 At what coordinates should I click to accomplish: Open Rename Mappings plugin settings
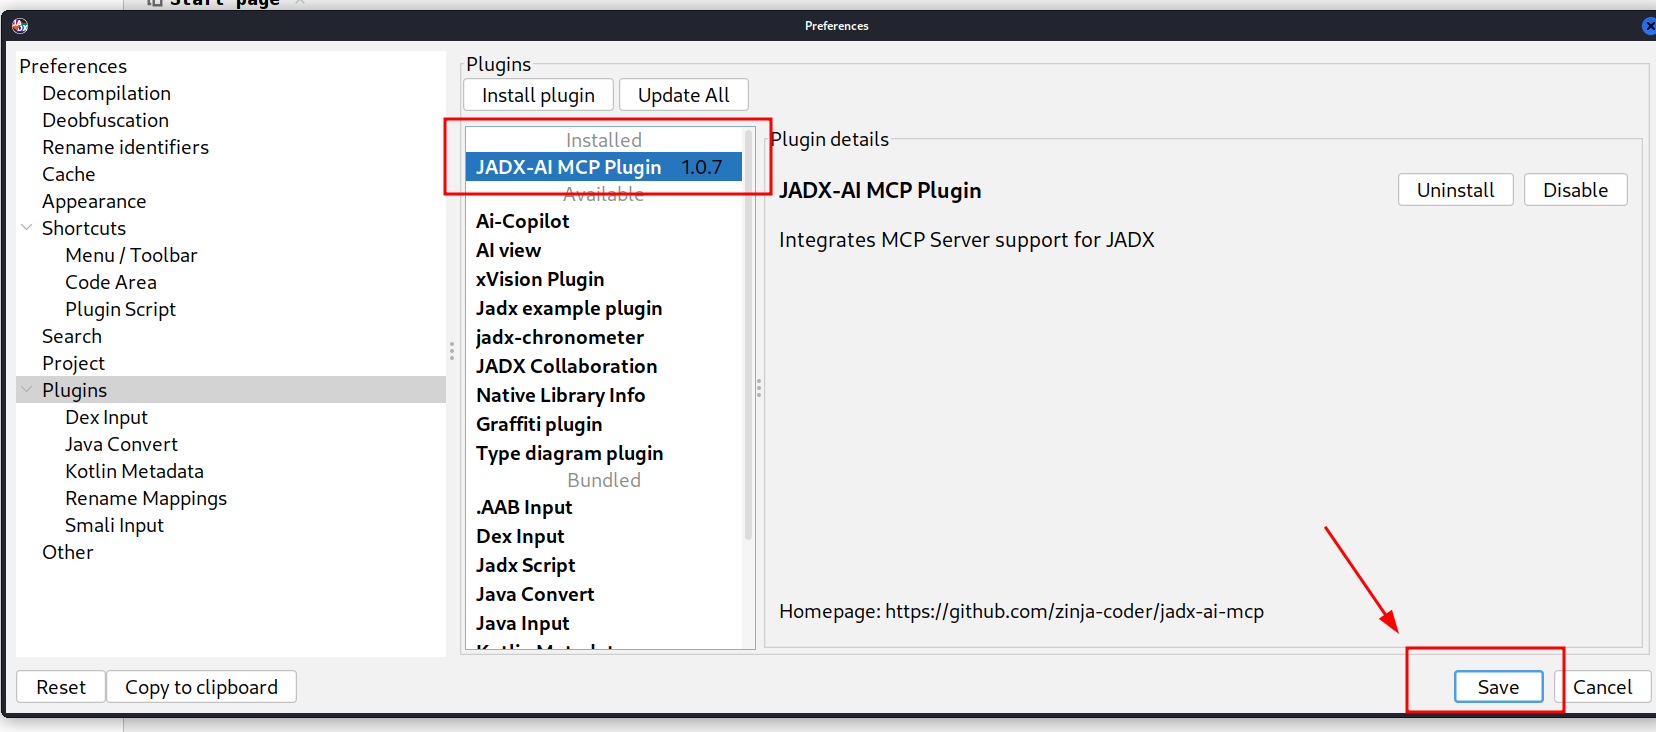click(x=146, y=498)
